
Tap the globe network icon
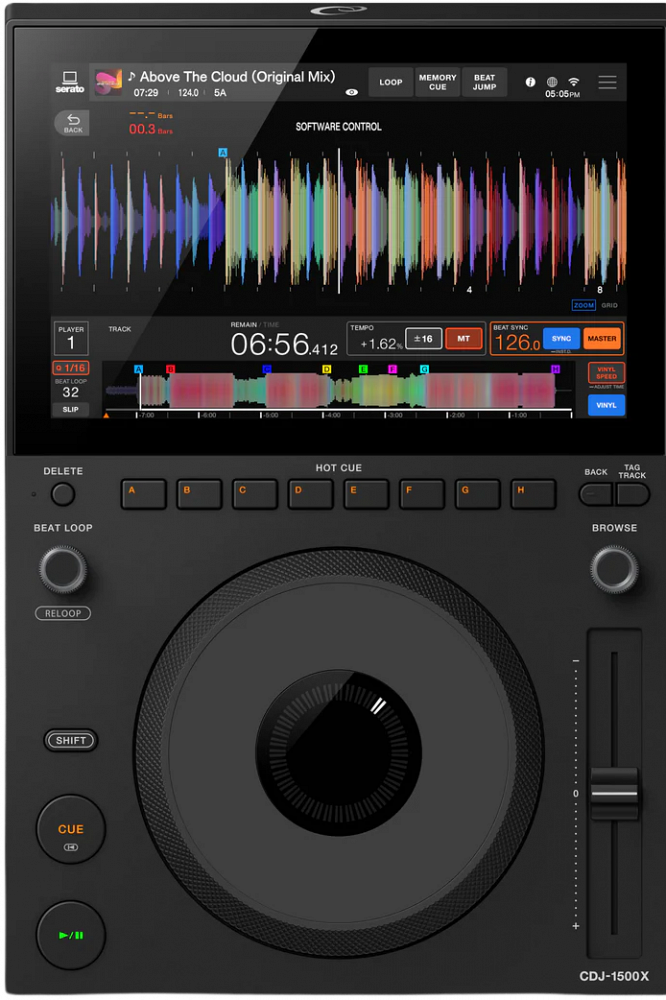(552, 82)
